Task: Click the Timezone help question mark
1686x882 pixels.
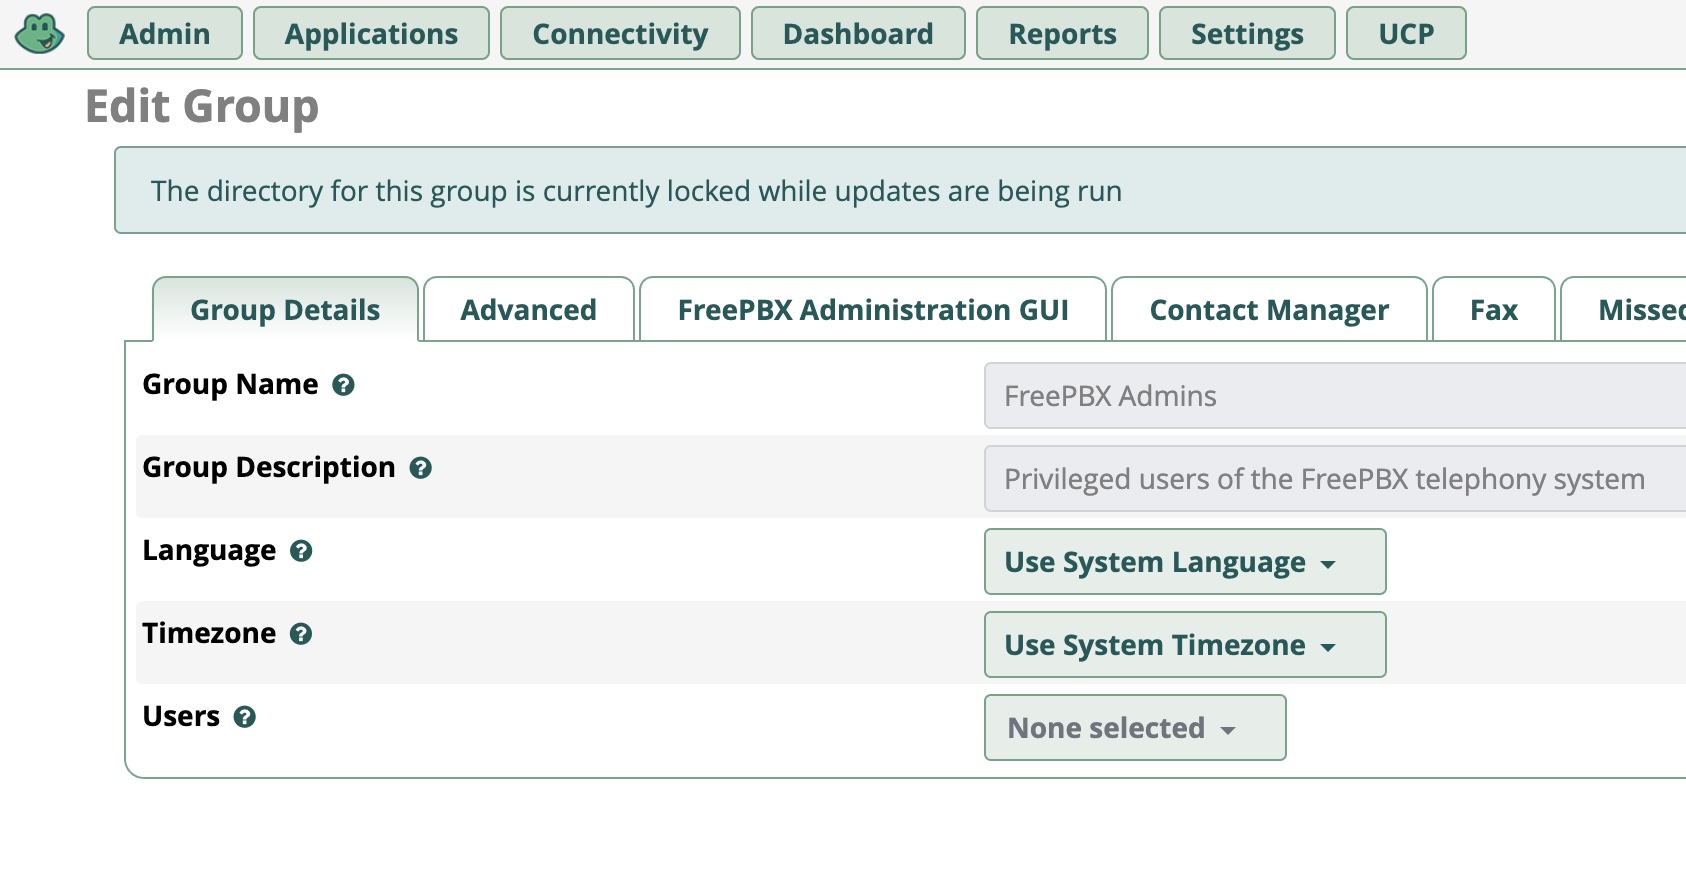Action: [x=301, y=634]
